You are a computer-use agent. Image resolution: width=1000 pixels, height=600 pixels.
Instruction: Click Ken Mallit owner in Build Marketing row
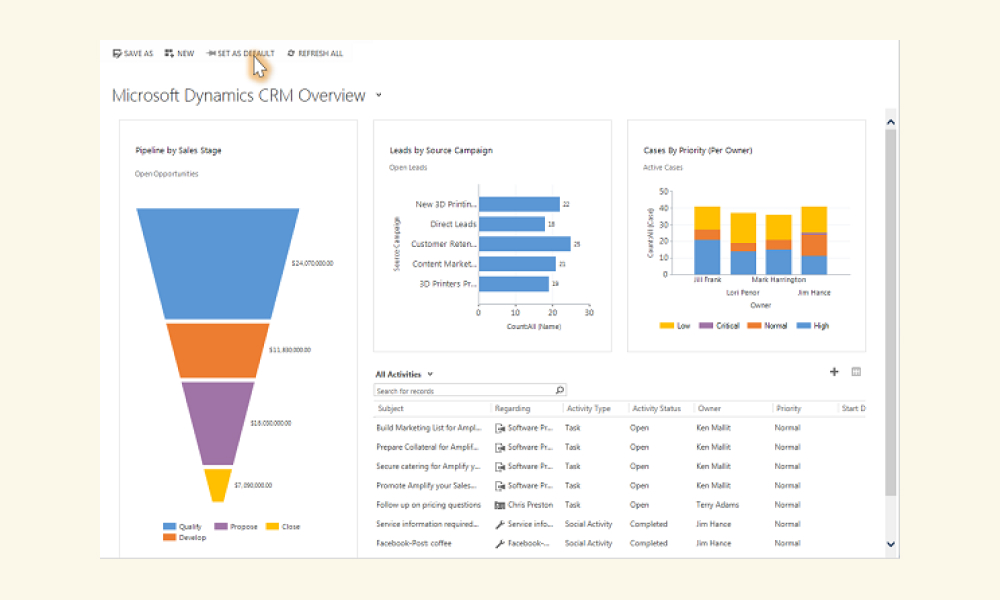pyautogui.click(x=714, y=428)
